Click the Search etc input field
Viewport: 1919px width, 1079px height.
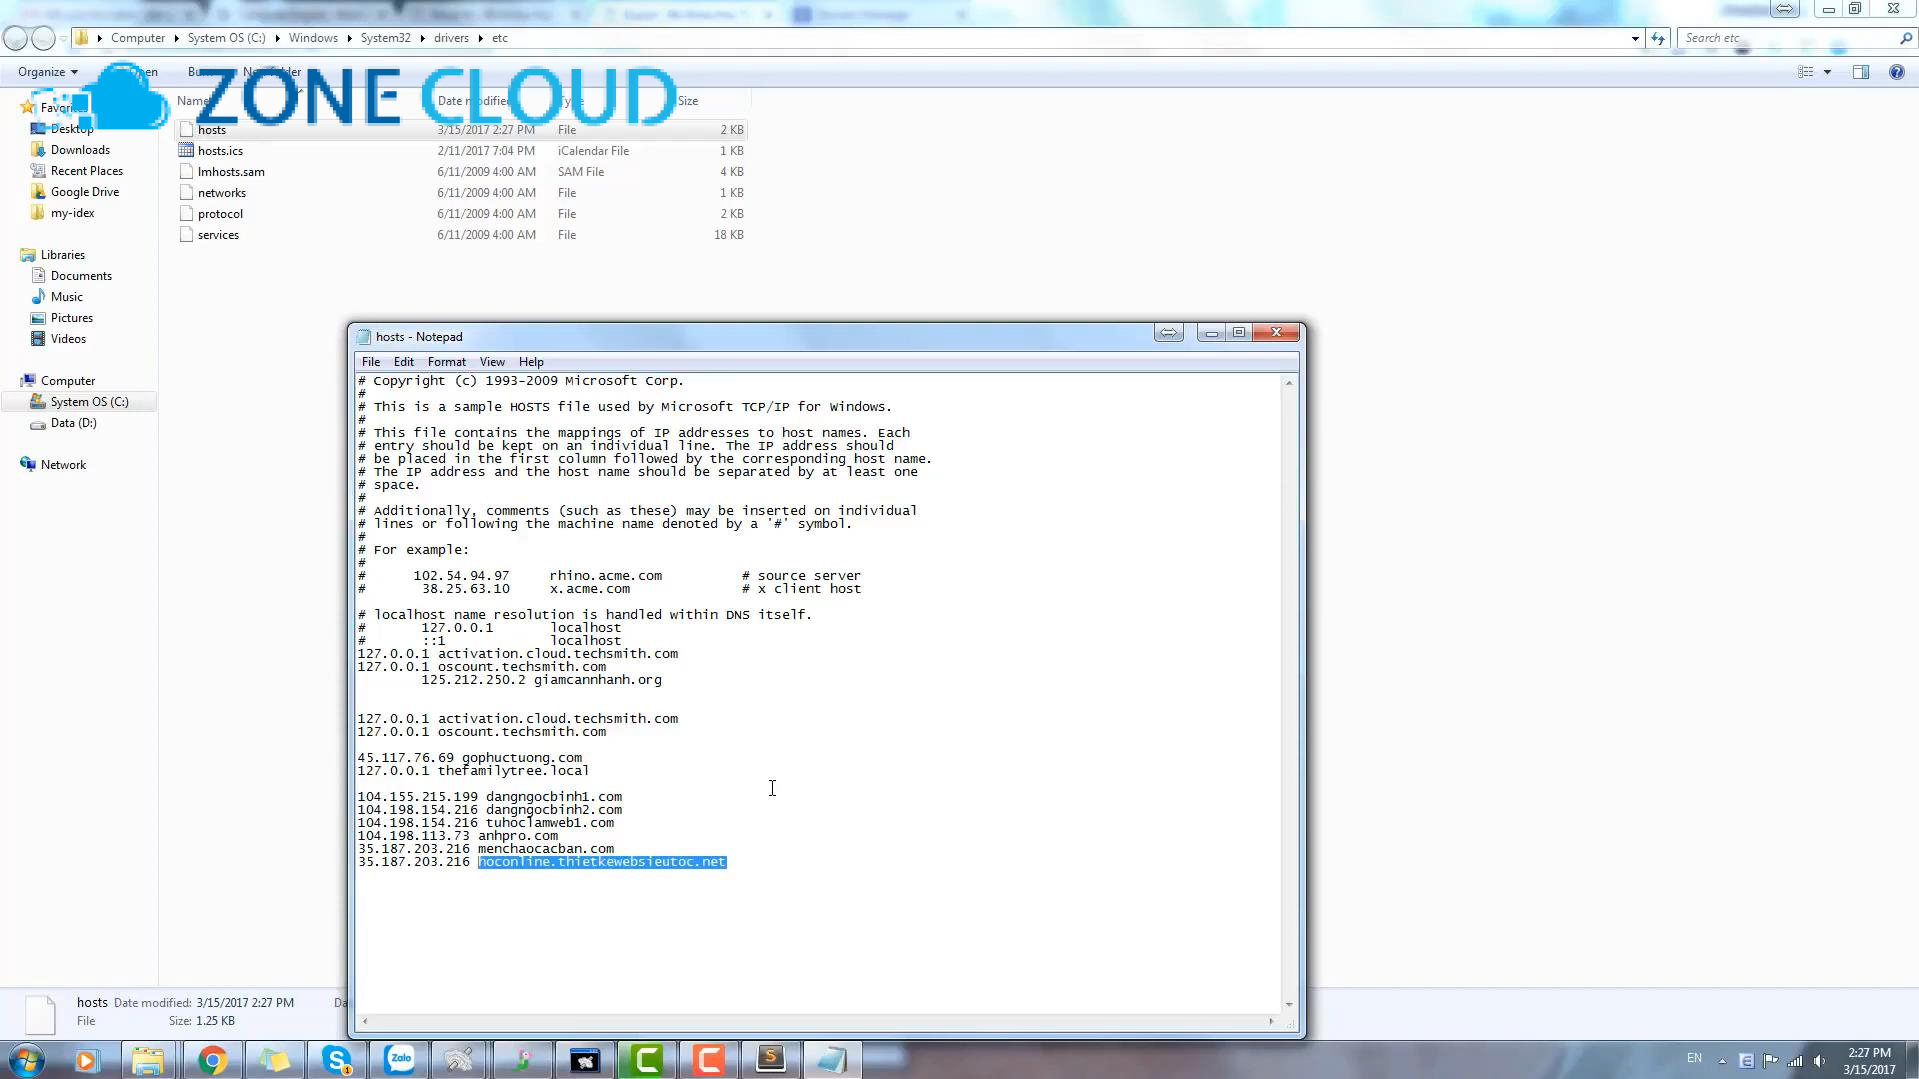pyautogui.click(x=1787, y=38)
